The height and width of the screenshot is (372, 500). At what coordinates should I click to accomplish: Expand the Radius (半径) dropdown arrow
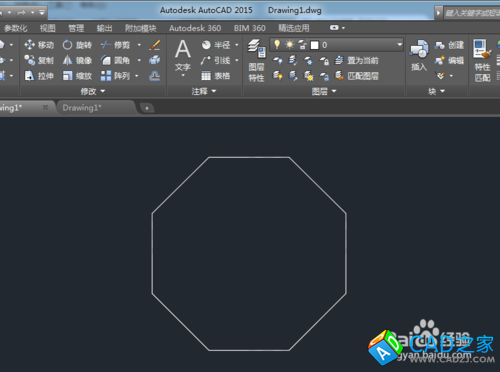pyautogui.click(x=237, y=45)
